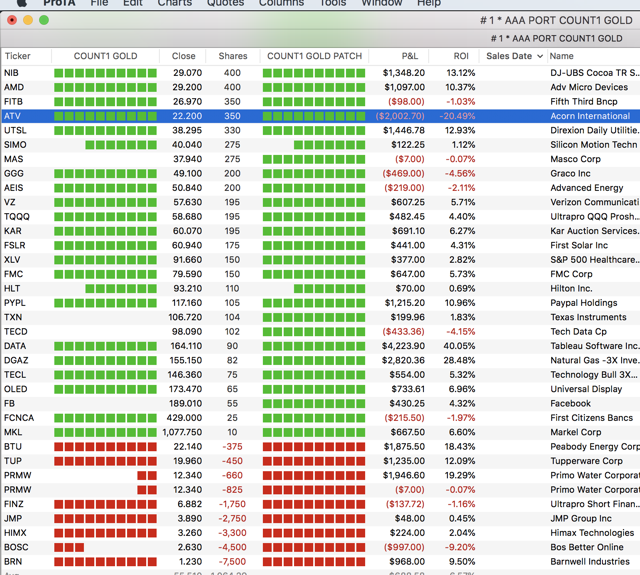Click the red close window button

tap(12, 20)
